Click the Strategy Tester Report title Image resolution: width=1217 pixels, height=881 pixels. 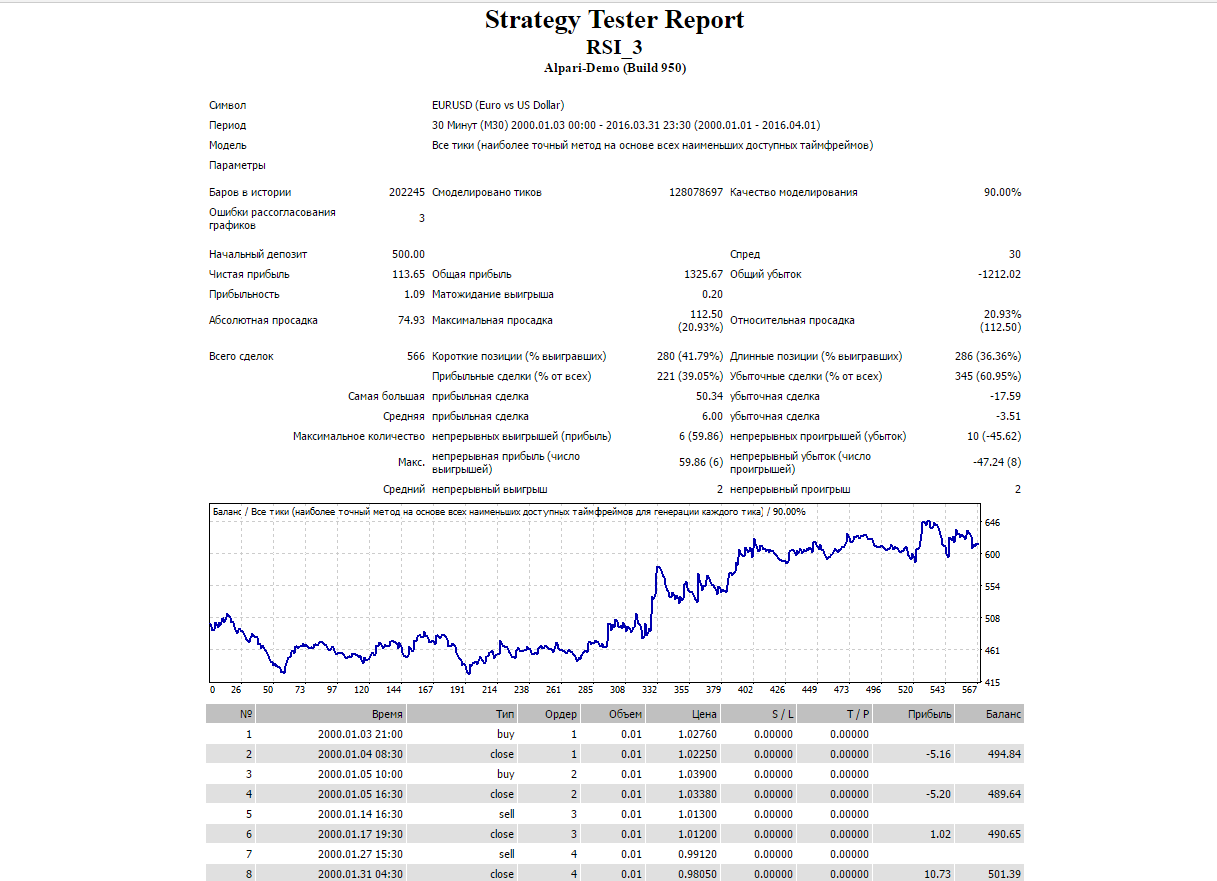click(x=614, y=20)
